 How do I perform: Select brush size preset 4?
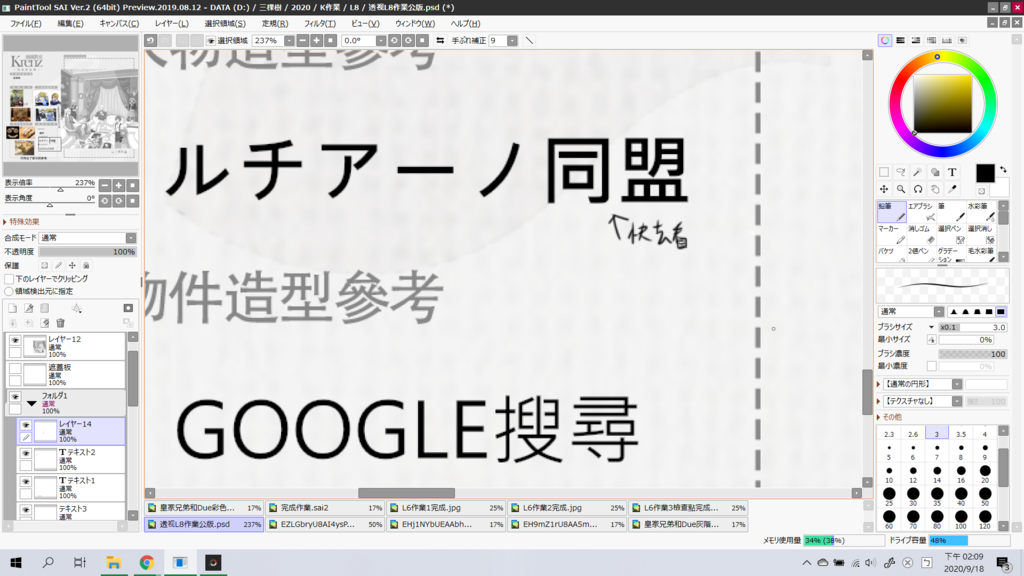(x=985, y=434)
